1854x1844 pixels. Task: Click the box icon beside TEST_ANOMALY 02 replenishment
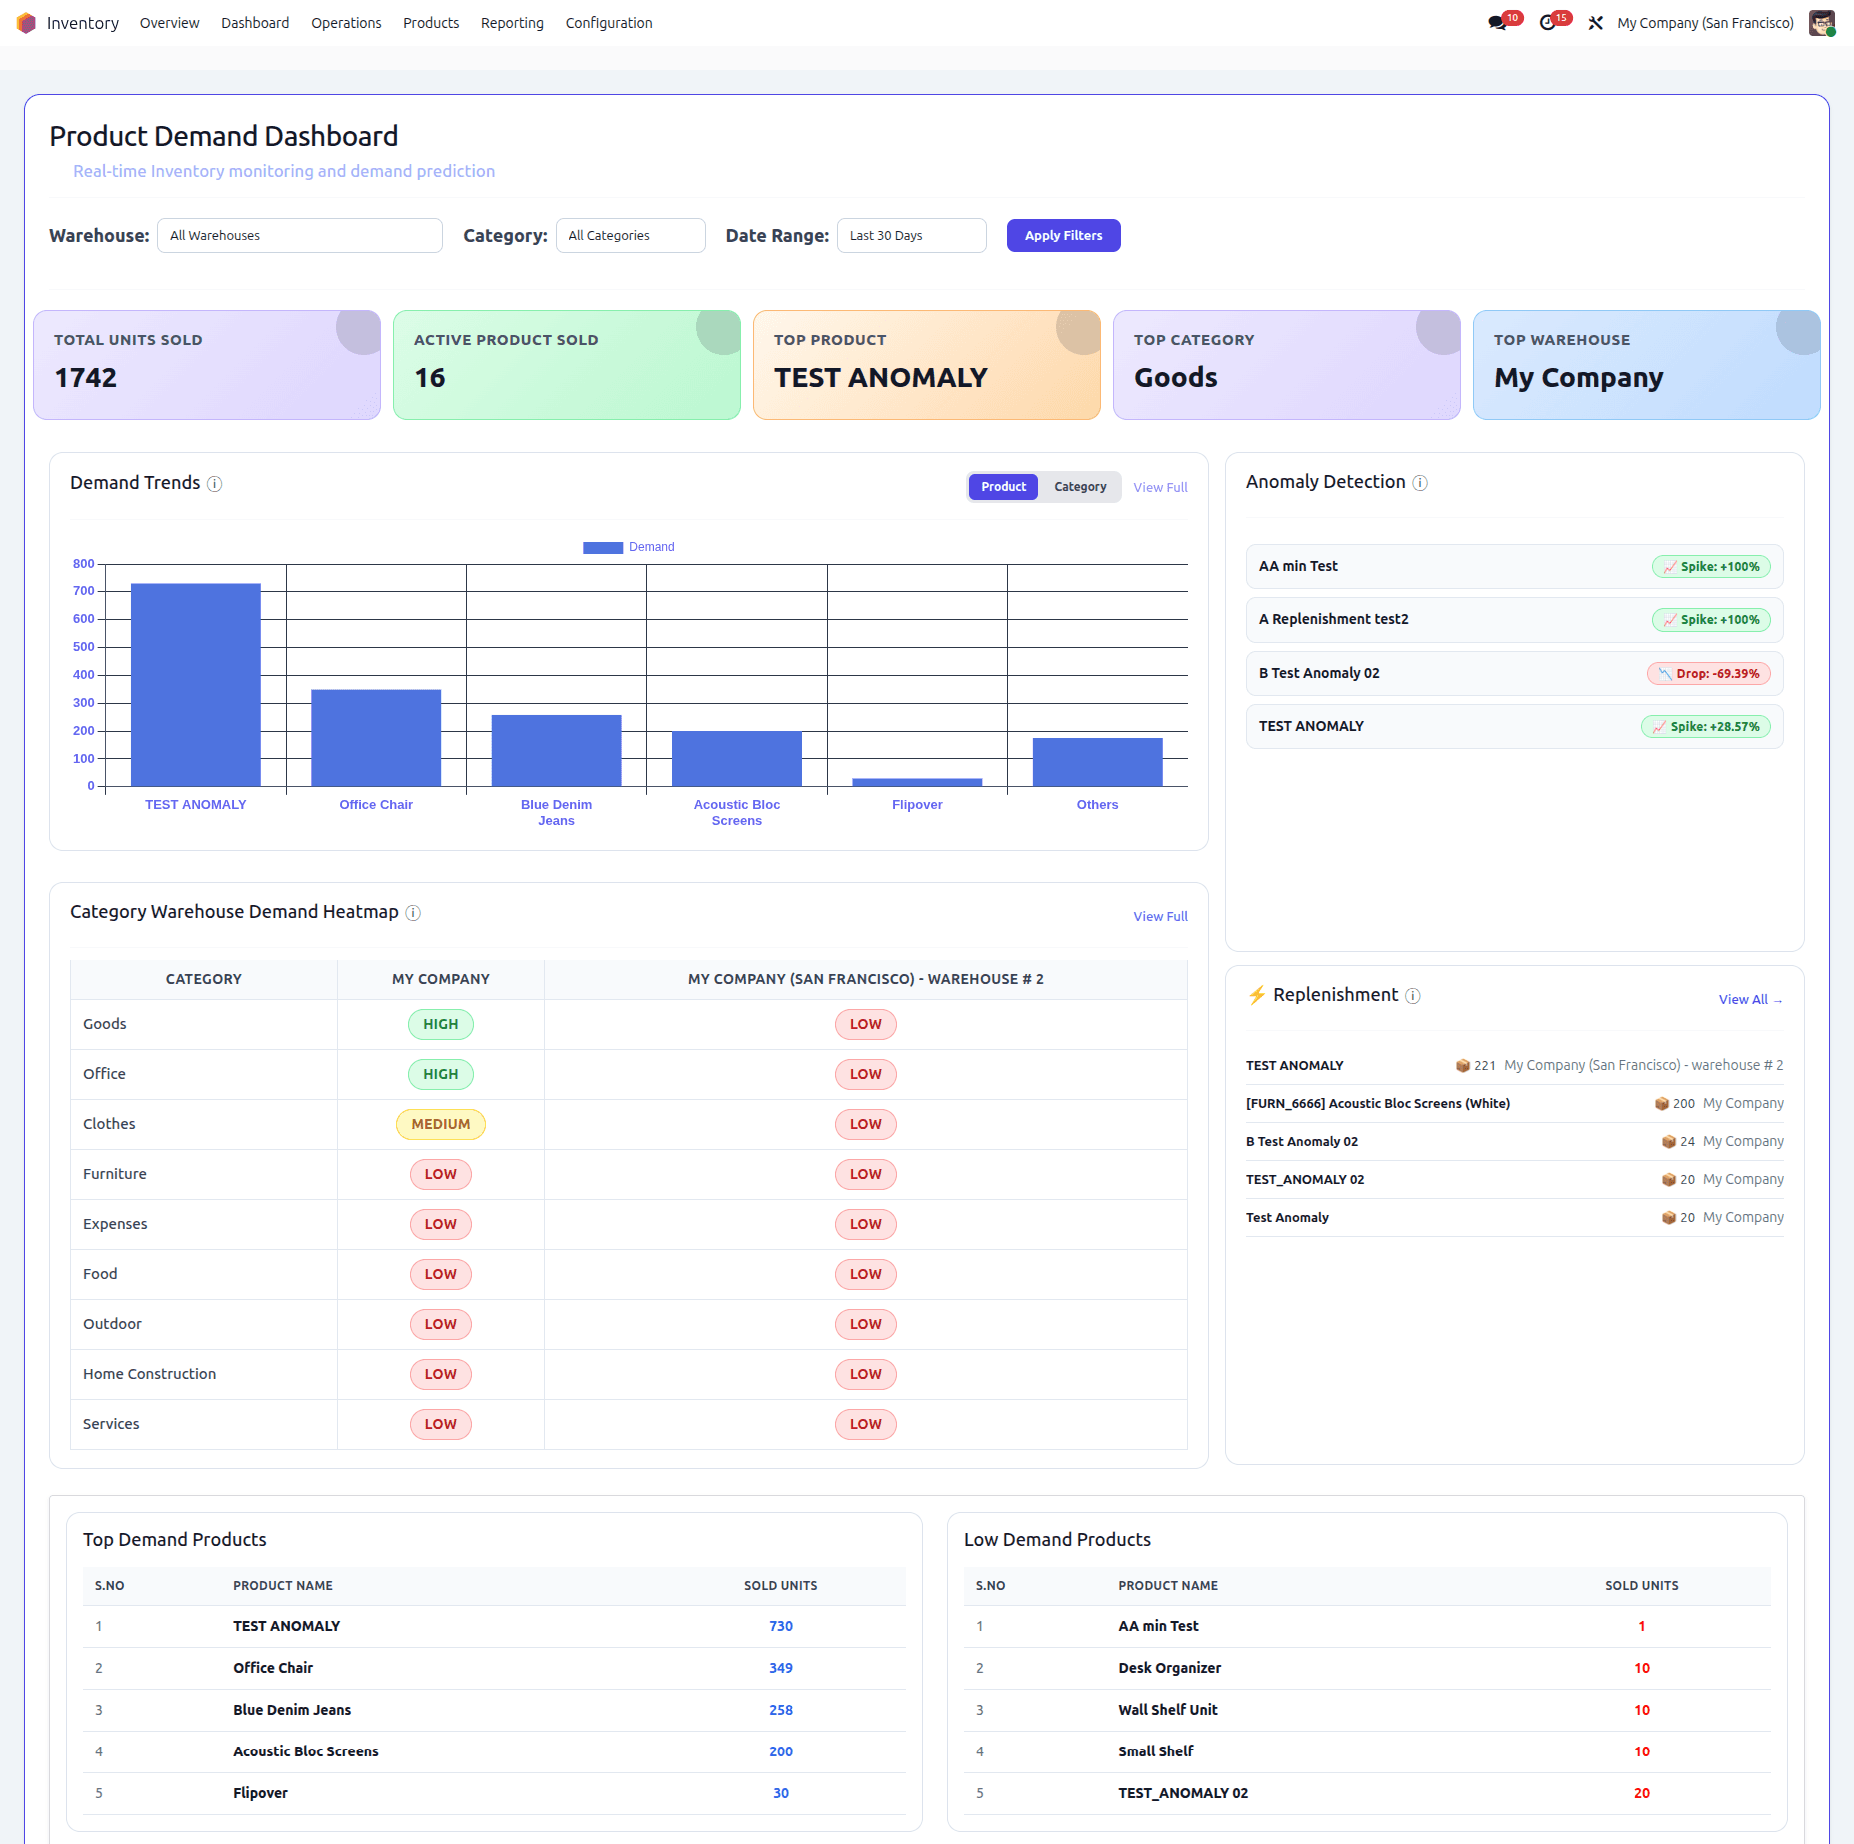1669,1180
